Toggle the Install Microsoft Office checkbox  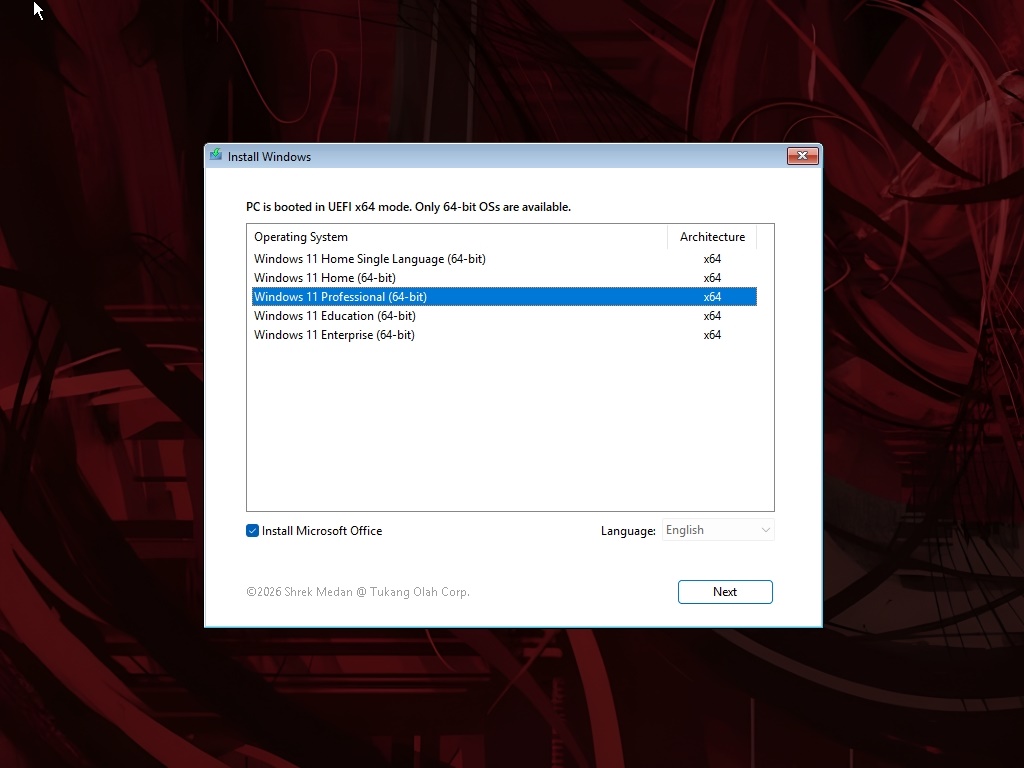tap(253, 531)
